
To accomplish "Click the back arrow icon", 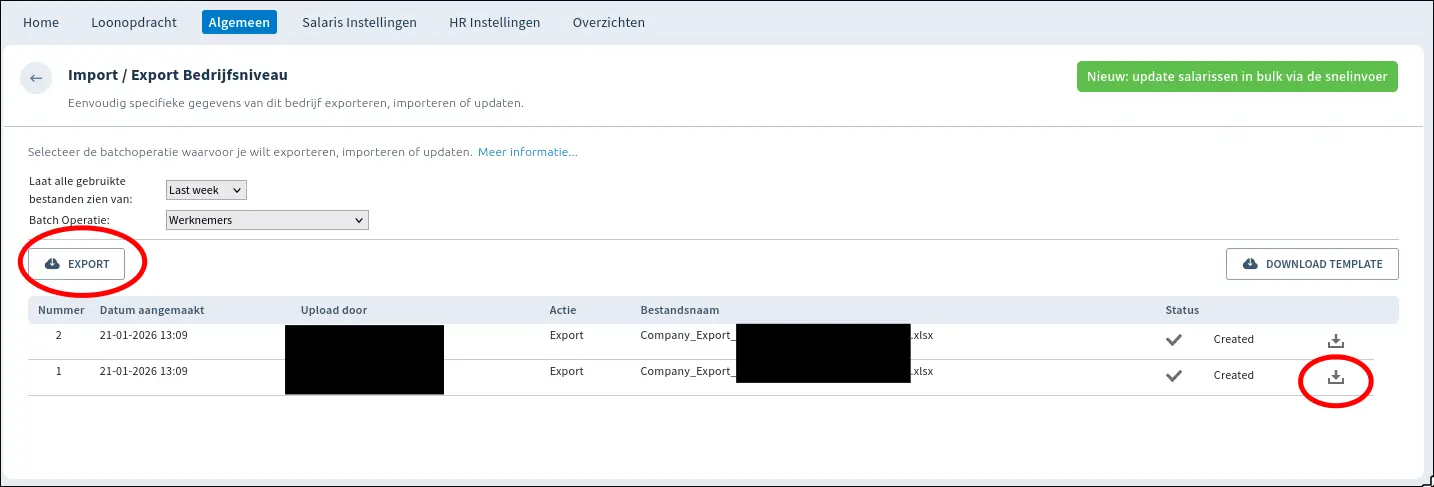I will (x=36, y=79).
